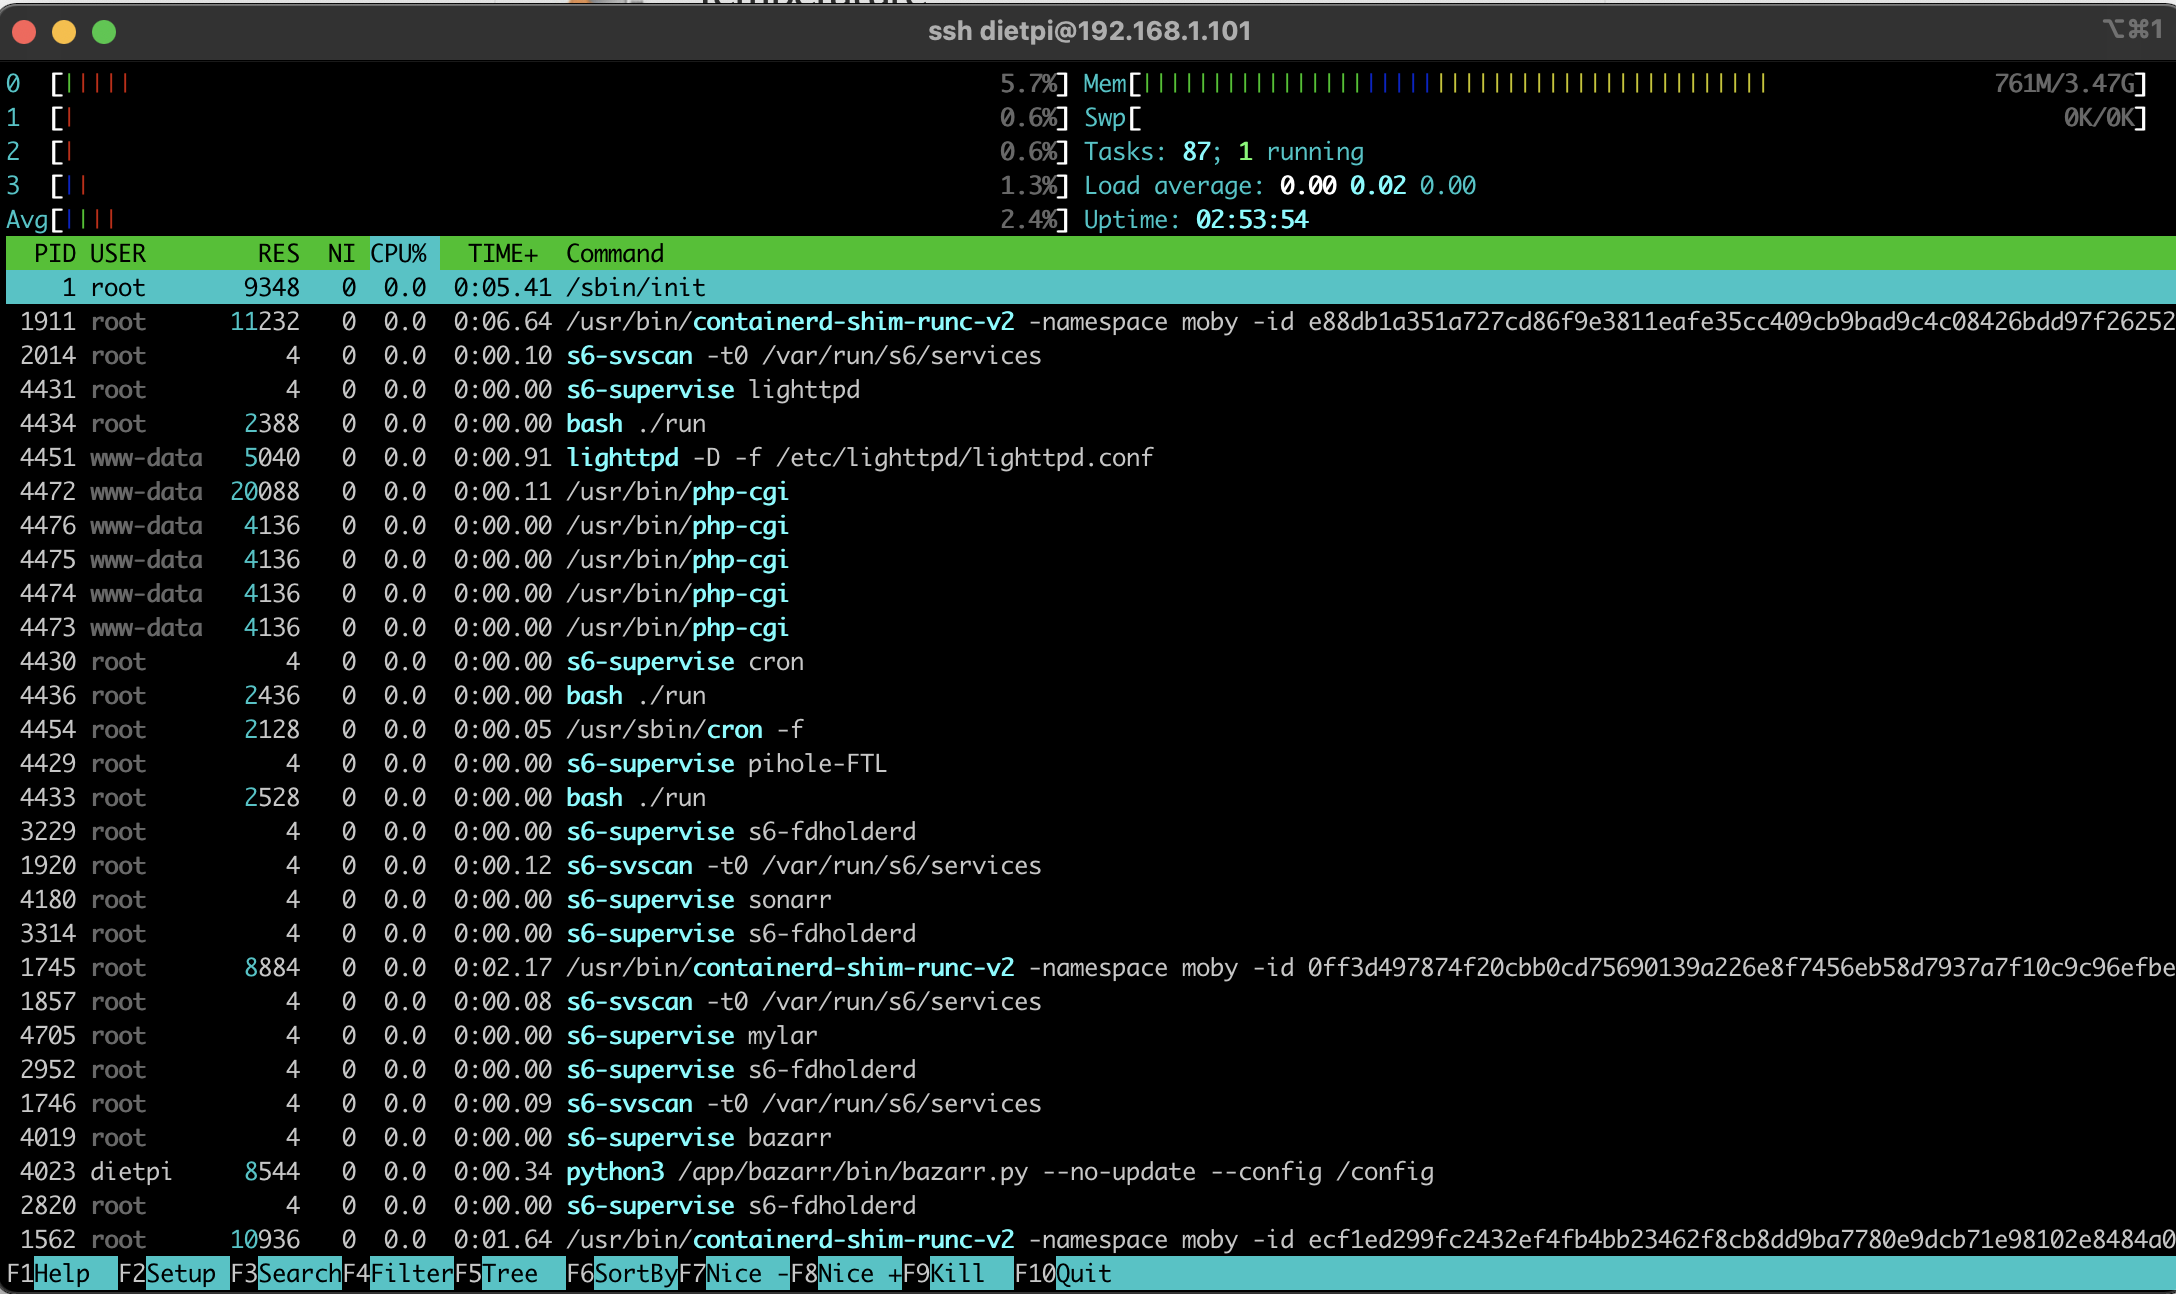Select php-cgi process with PID 4473

[x=1090, y=627]
